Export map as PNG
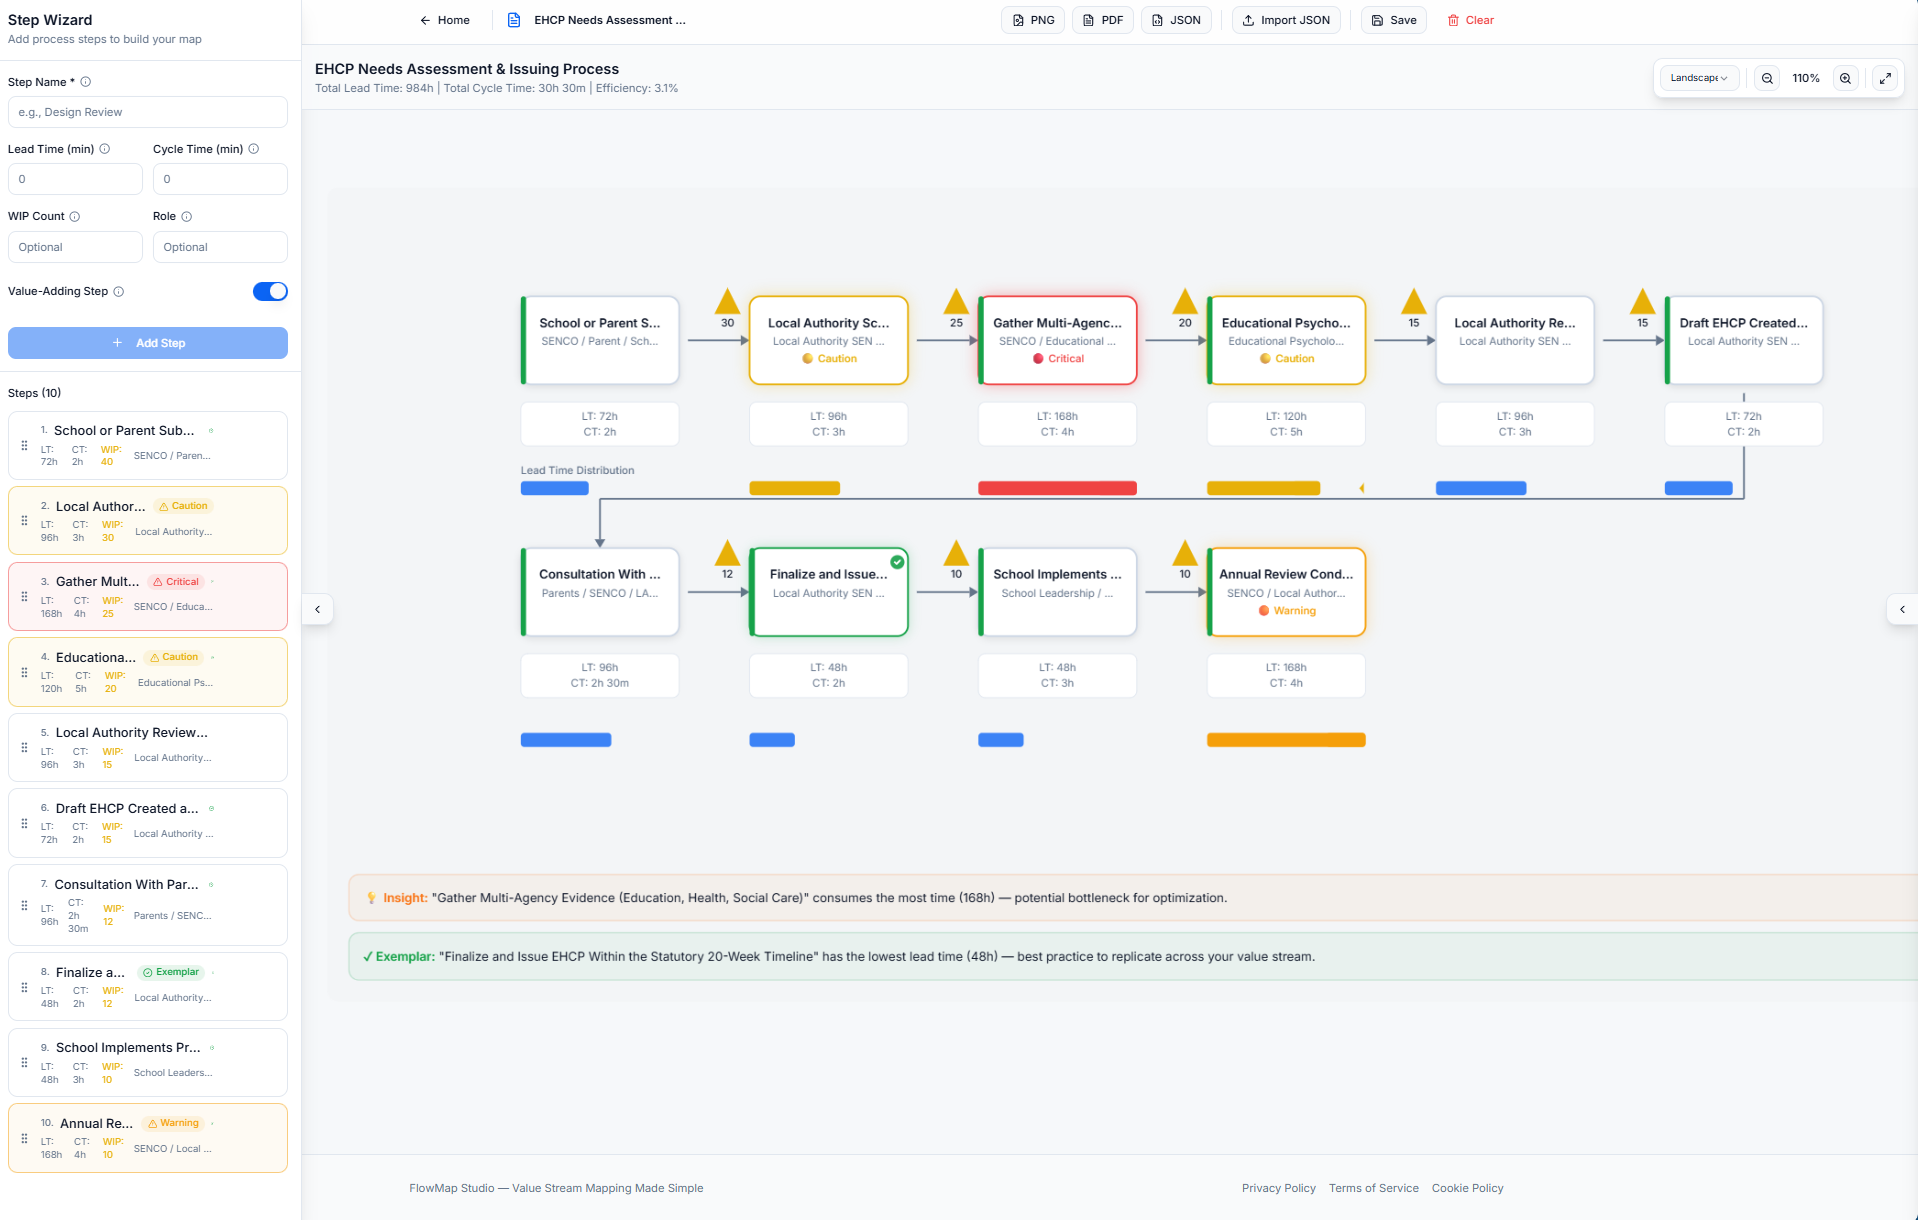 1033,20
